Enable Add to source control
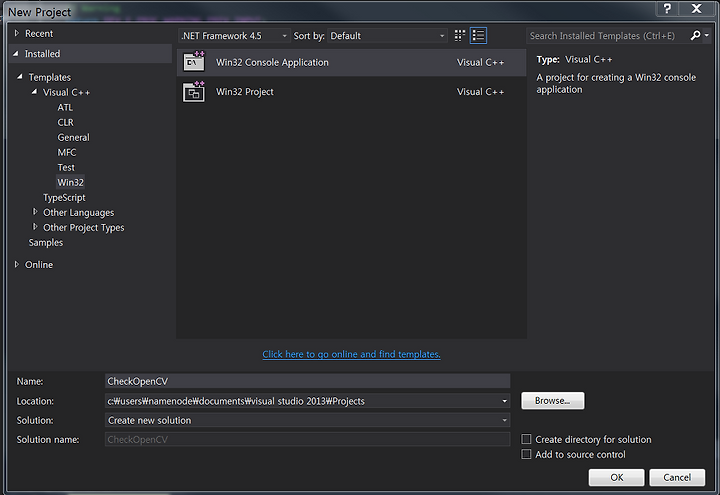 coord(526,454)
